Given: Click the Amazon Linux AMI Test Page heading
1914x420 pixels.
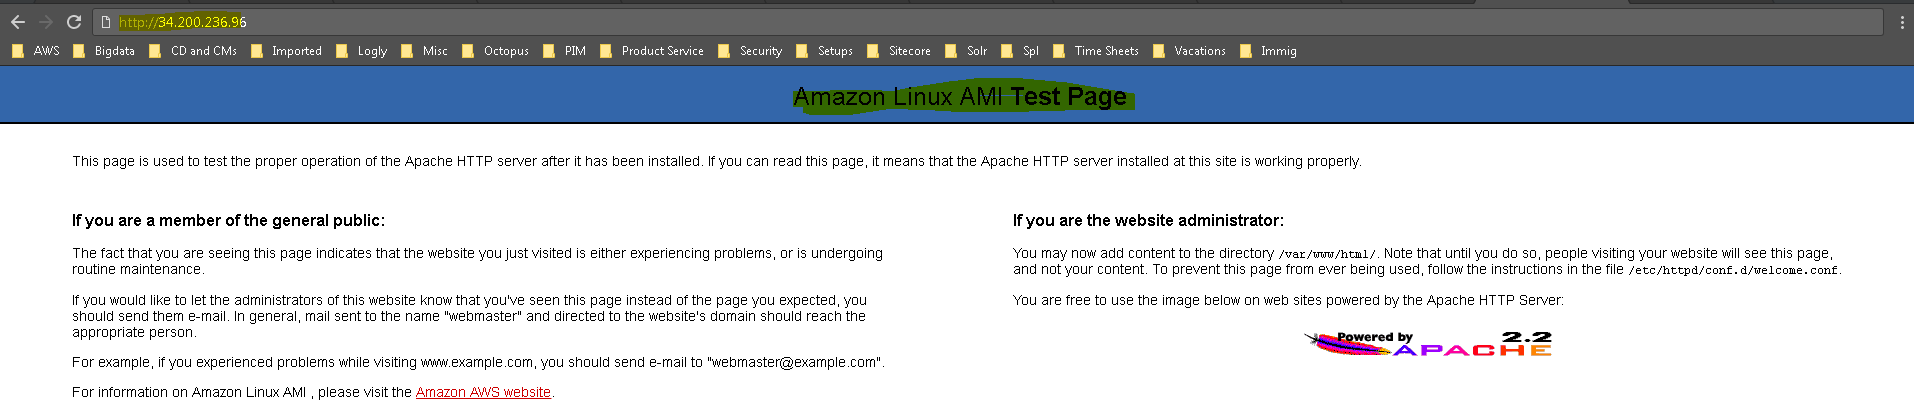Looking at the screenshot, I should (960, 97).
